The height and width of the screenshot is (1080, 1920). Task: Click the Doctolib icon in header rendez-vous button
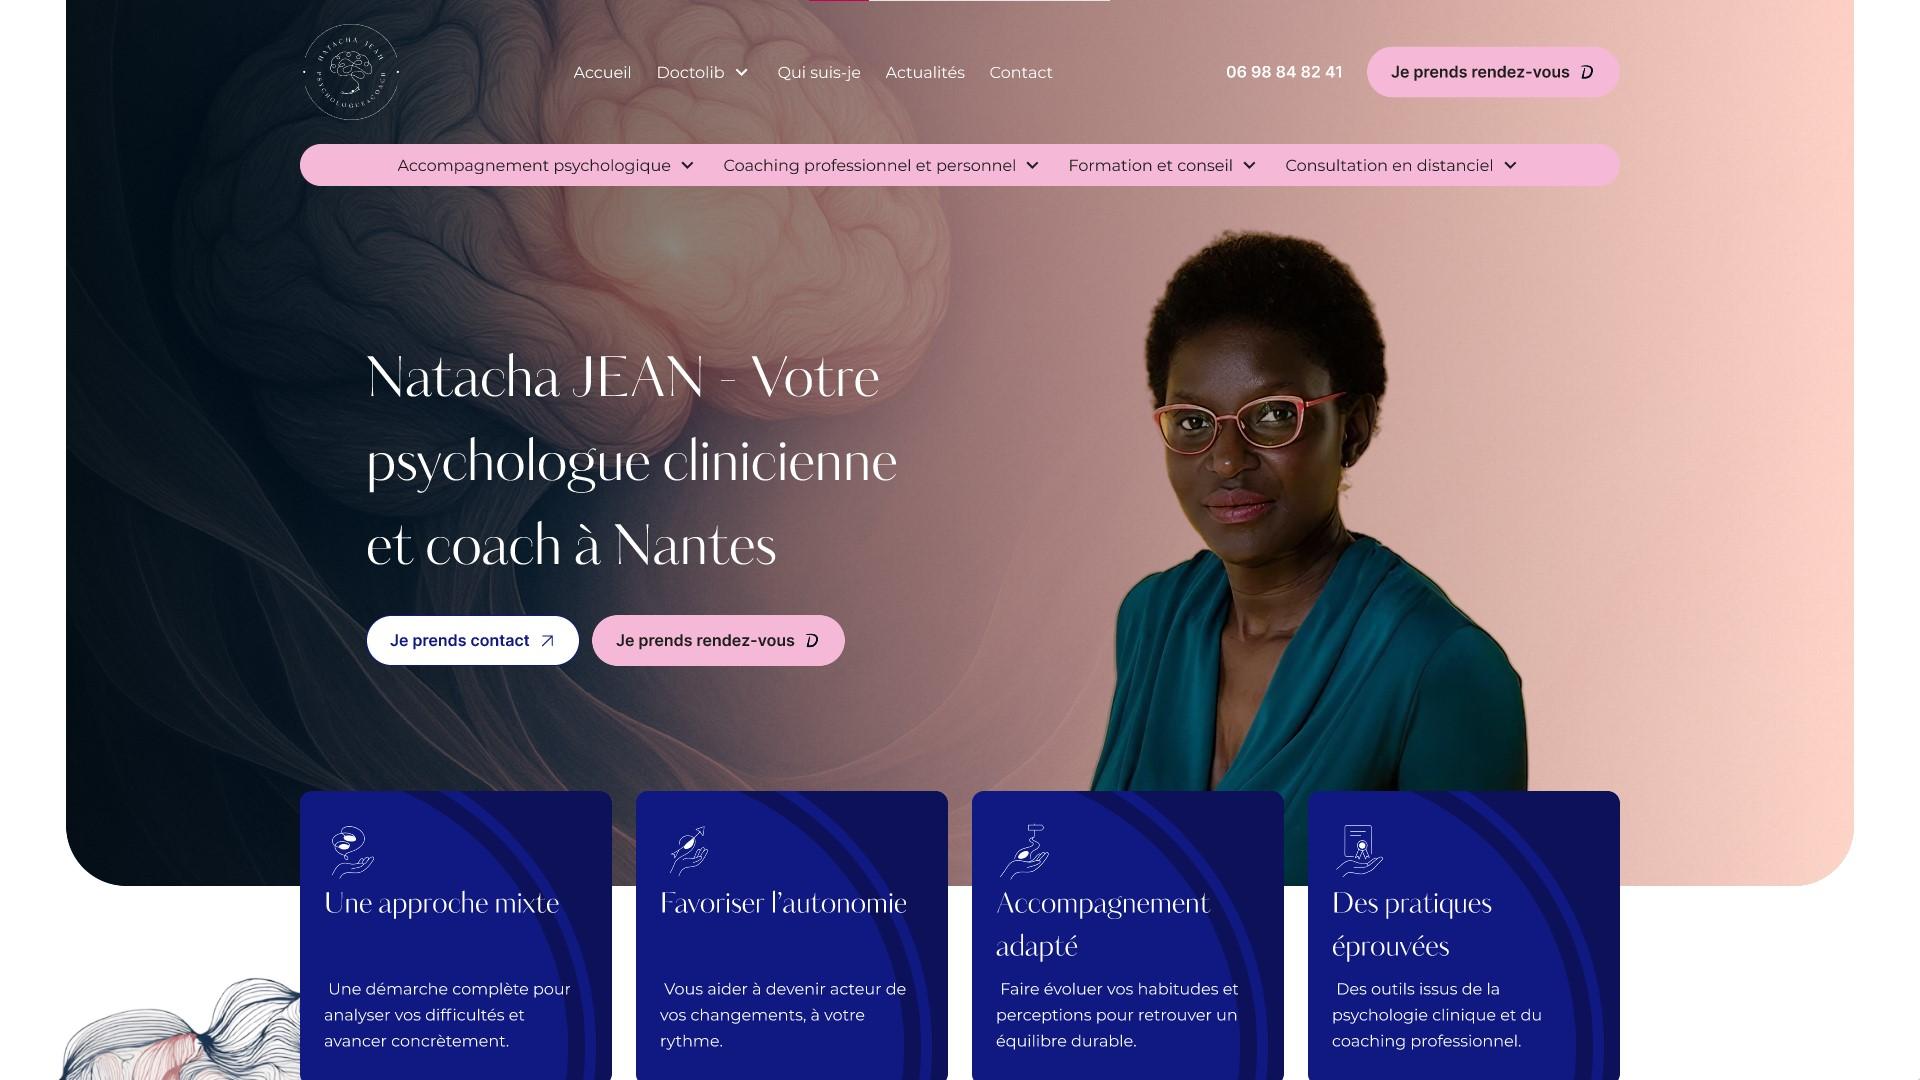click(1587, 72)
